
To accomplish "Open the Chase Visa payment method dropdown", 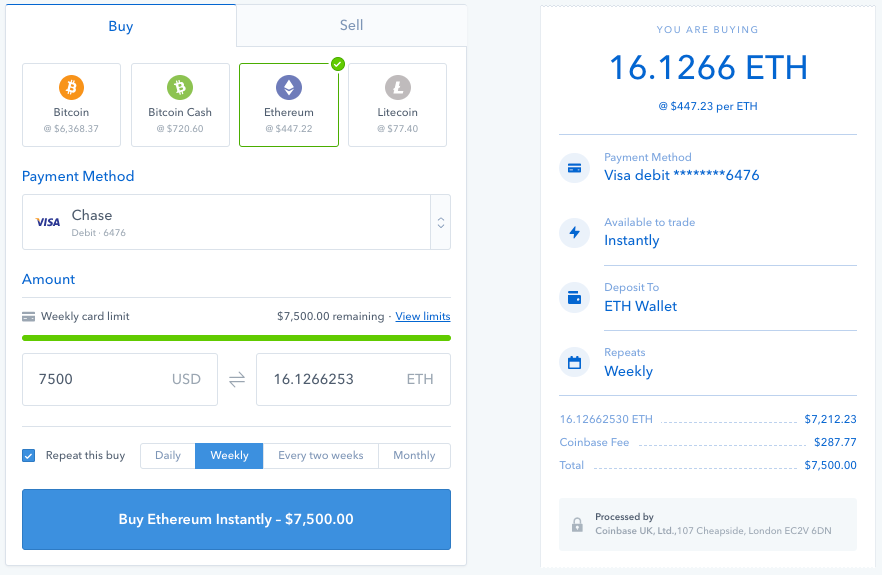I will [x=236, y=222].
